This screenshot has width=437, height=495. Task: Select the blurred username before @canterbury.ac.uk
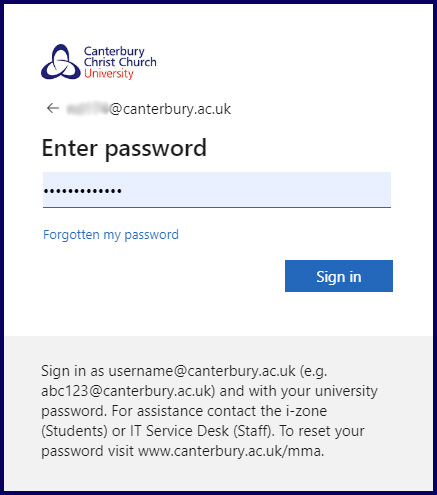[88, 109]
